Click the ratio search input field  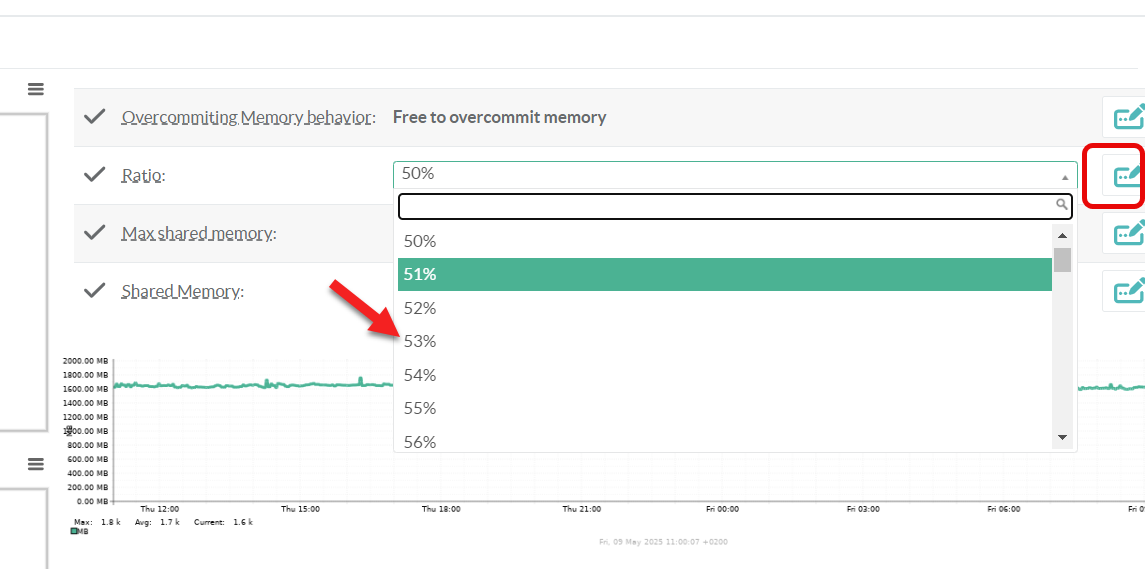(726, 206)
